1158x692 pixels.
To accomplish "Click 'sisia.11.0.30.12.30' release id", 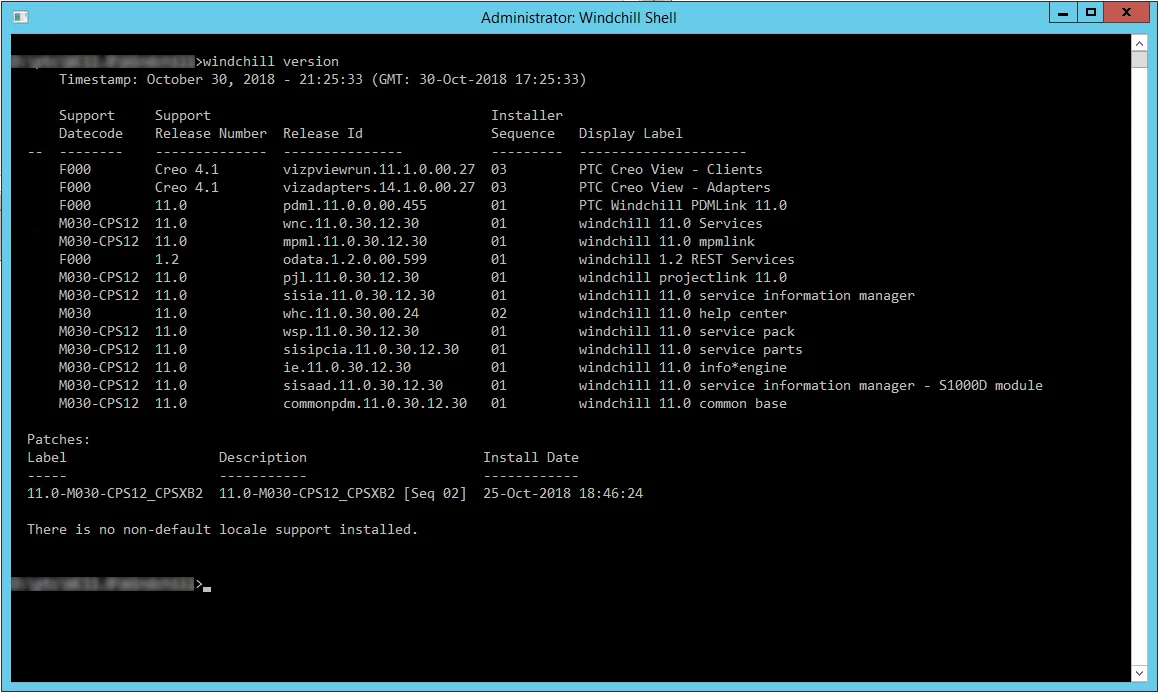I will (x=359, y=295).
